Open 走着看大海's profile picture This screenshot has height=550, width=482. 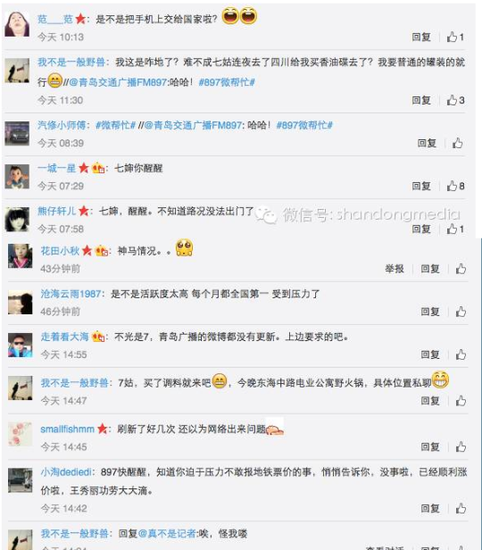pos(20,345)
